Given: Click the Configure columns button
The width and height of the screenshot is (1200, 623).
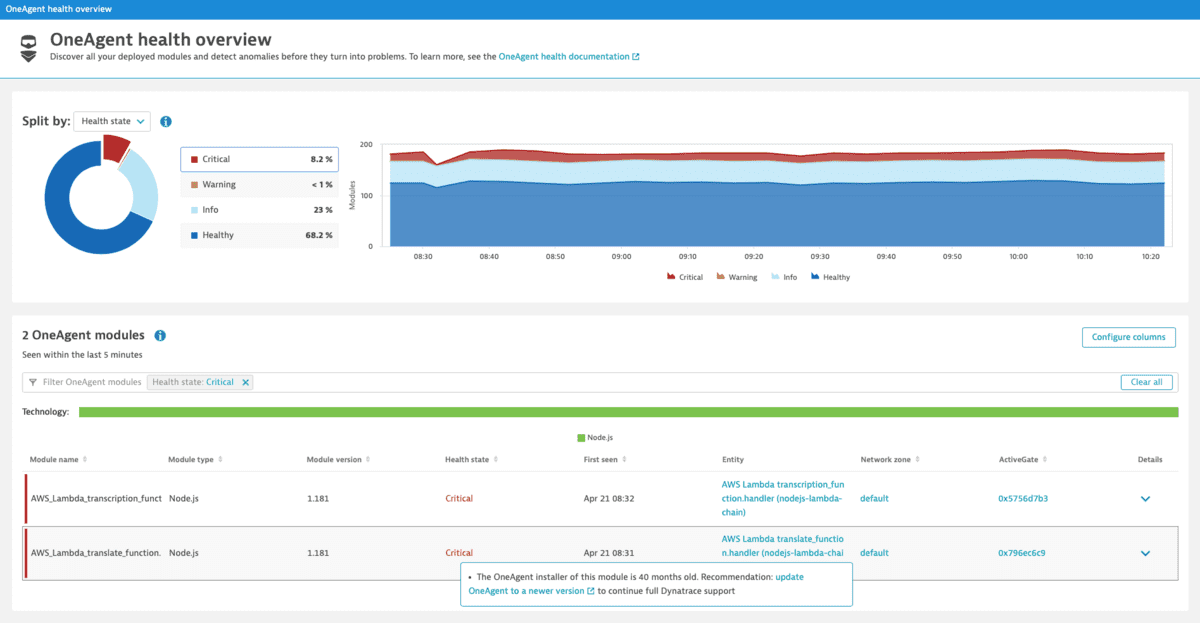Looking at the screenshot, I should pos(1128,337).
